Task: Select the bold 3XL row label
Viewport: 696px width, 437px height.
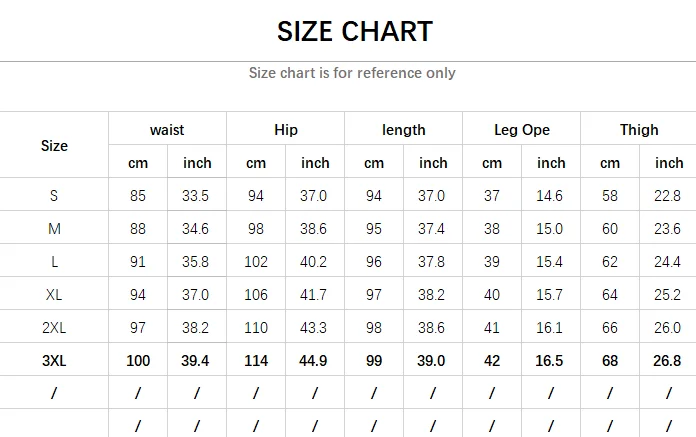Action: (x=54, y=361)
